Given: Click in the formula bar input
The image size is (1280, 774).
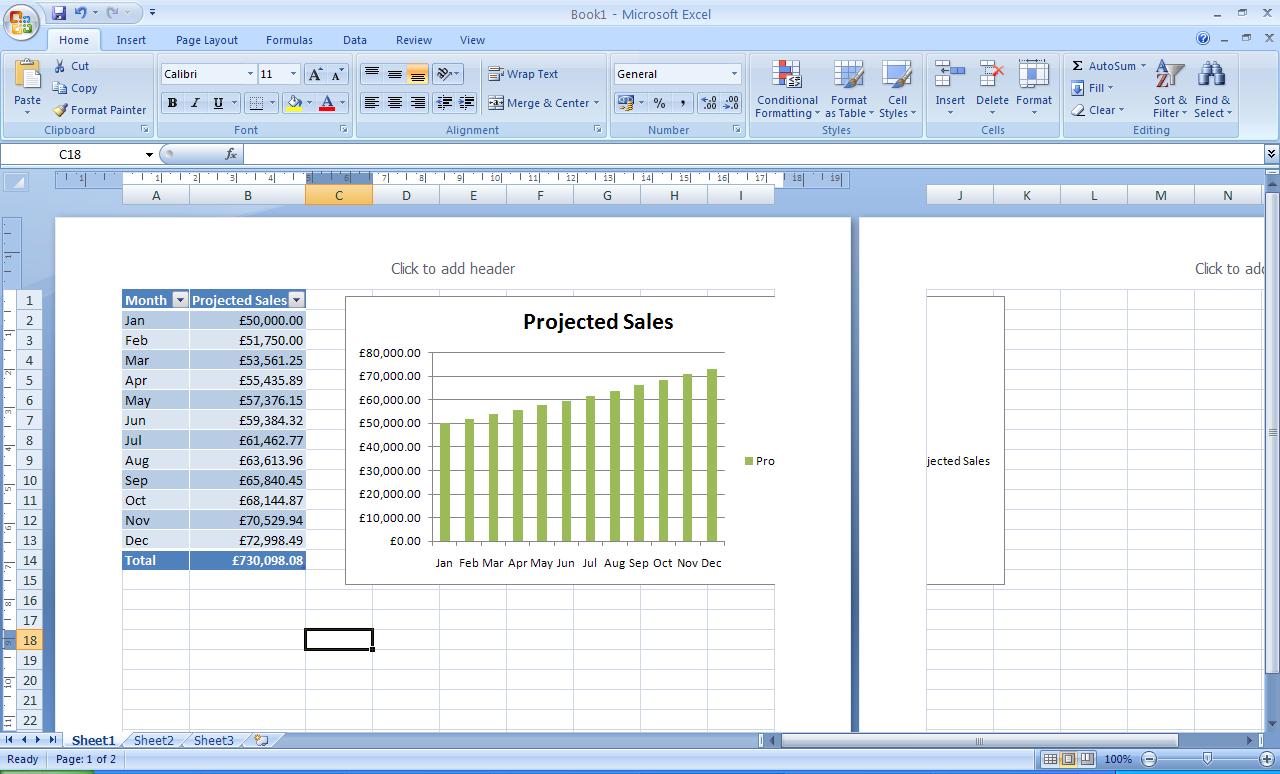Looking at the screenshot, I should click(x=753, y=154).
